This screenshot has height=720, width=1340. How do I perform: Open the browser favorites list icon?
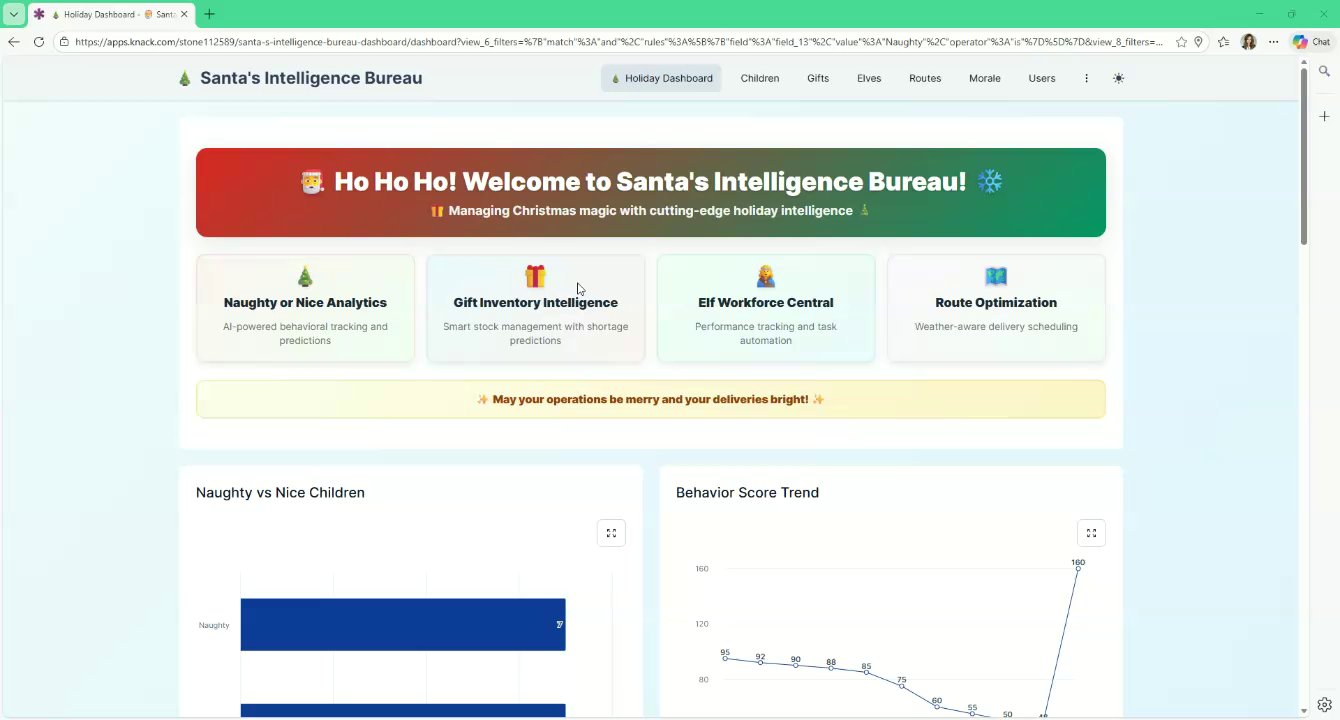[1223, 42]
